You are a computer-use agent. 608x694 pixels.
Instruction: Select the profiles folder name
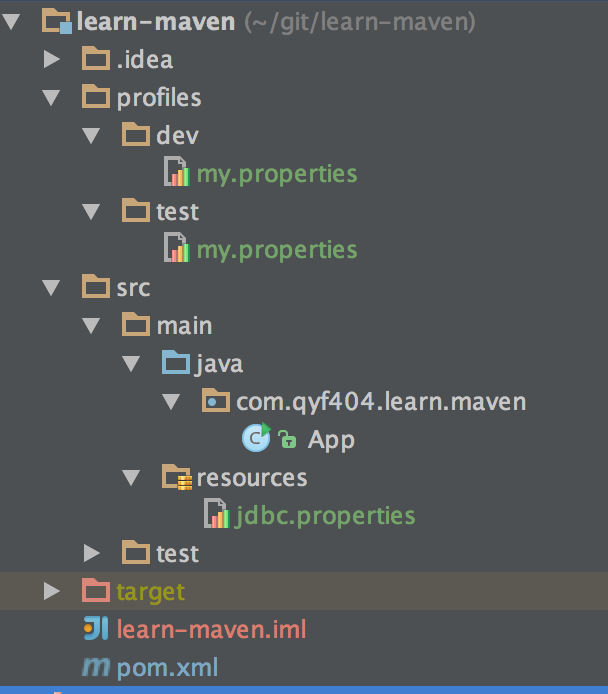pos(159,98)
